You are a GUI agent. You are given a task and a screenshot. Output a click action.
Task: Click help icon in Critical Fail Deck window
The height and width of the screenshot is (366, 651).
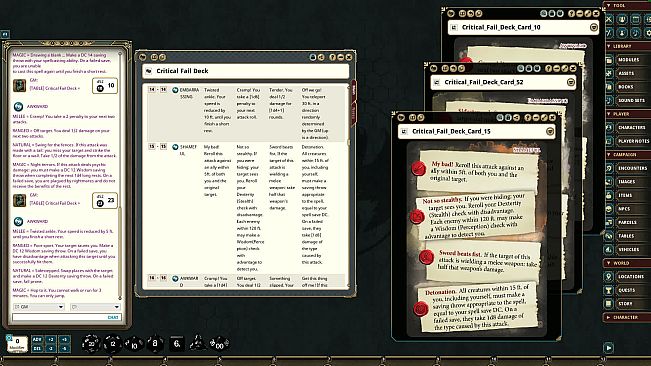click(332, 57)
